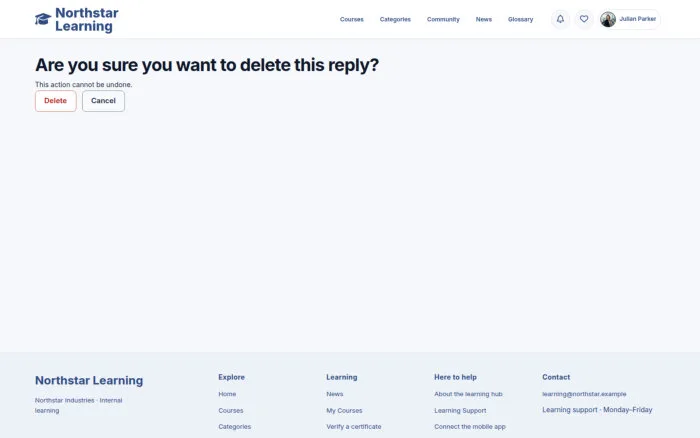
Task: Open Julian Parker user menu
Action: (x=629, y=19)
